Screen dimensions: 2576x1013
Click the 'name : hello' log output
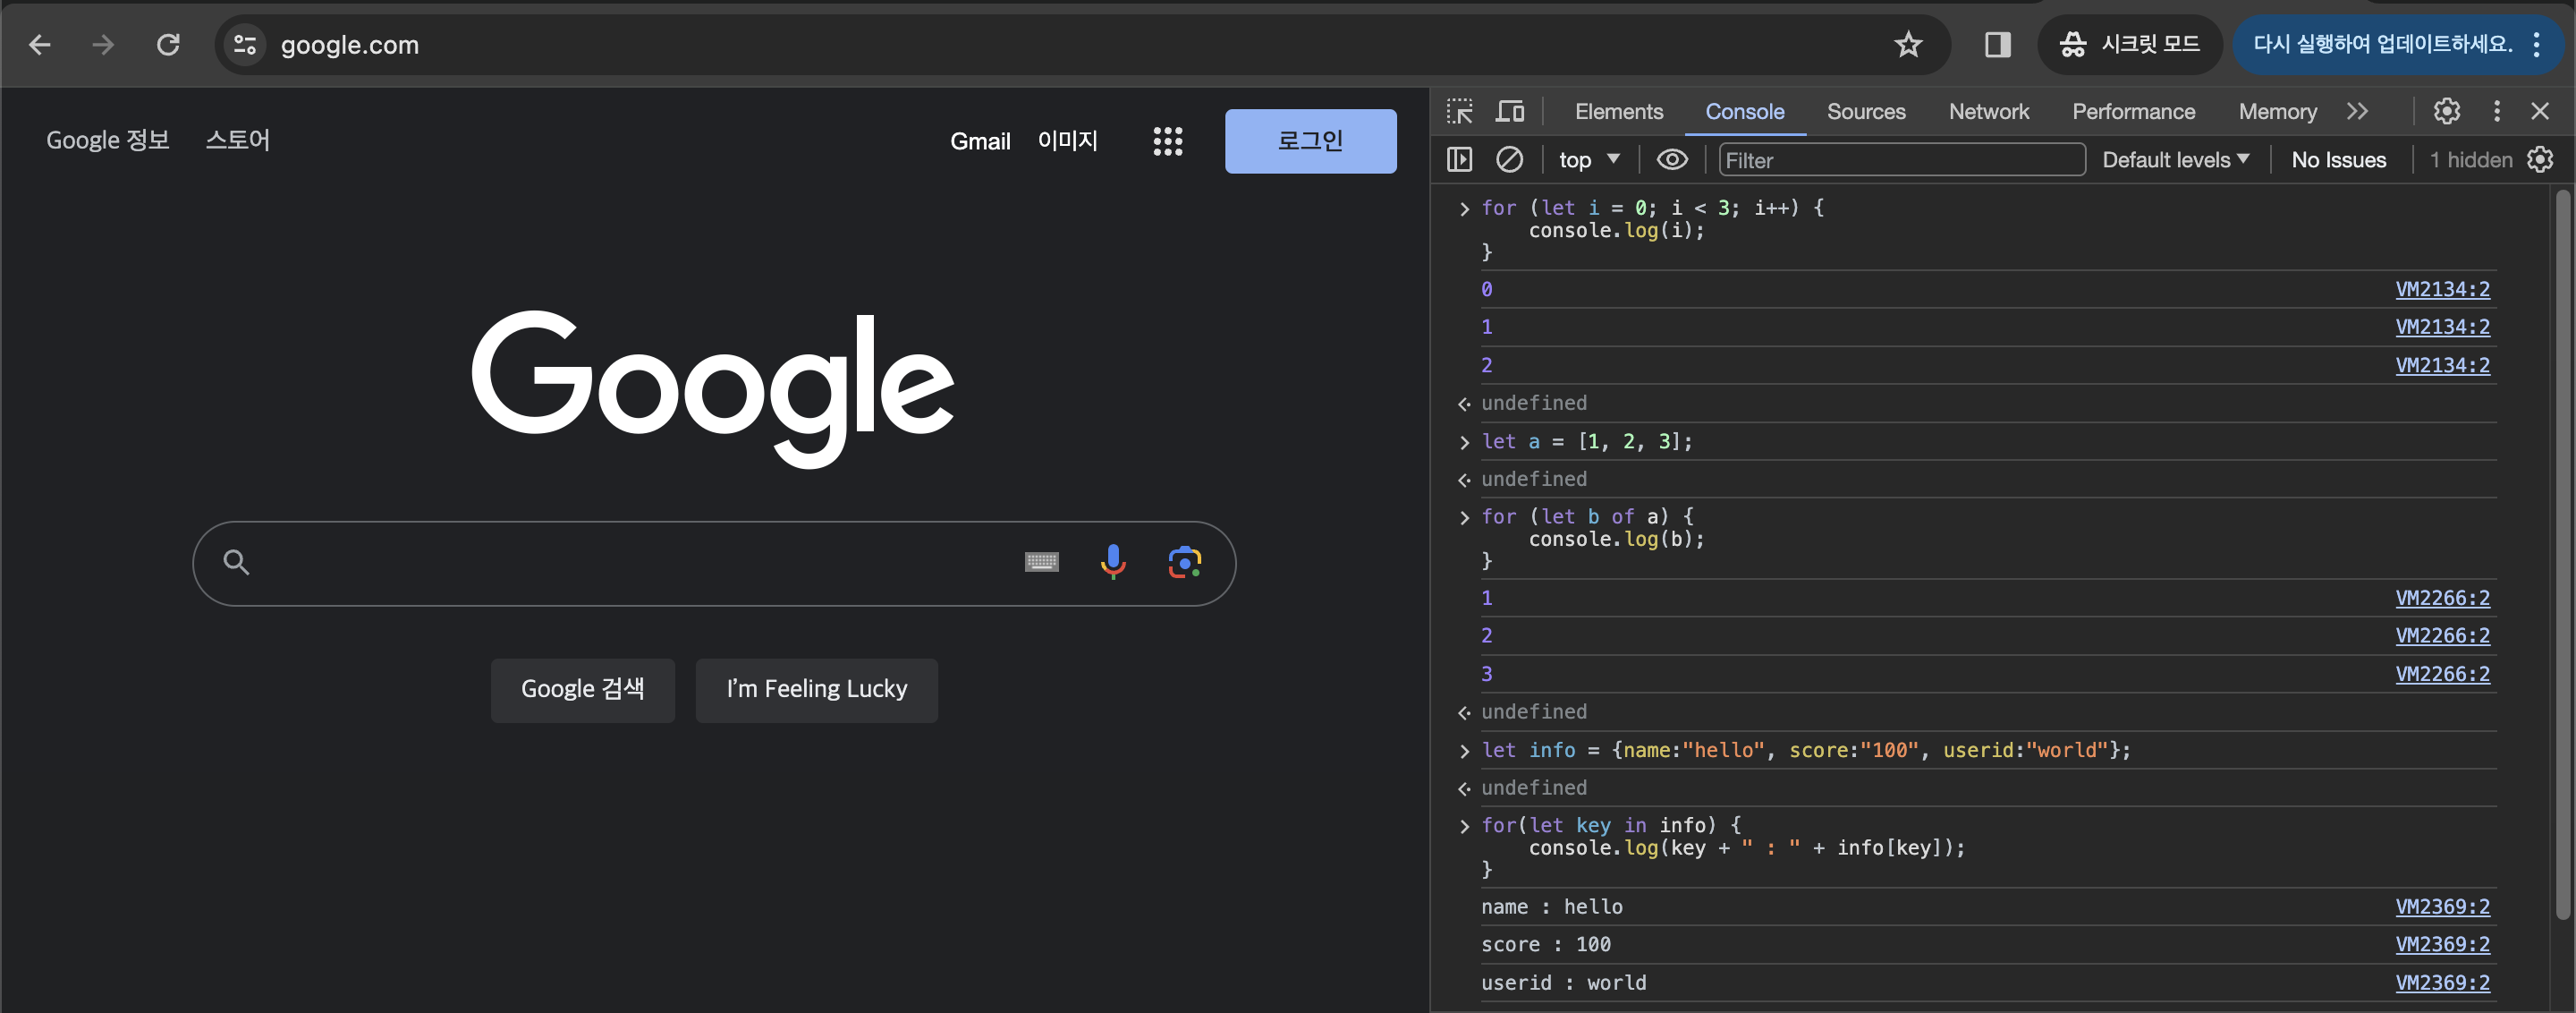click(1551, 907)
